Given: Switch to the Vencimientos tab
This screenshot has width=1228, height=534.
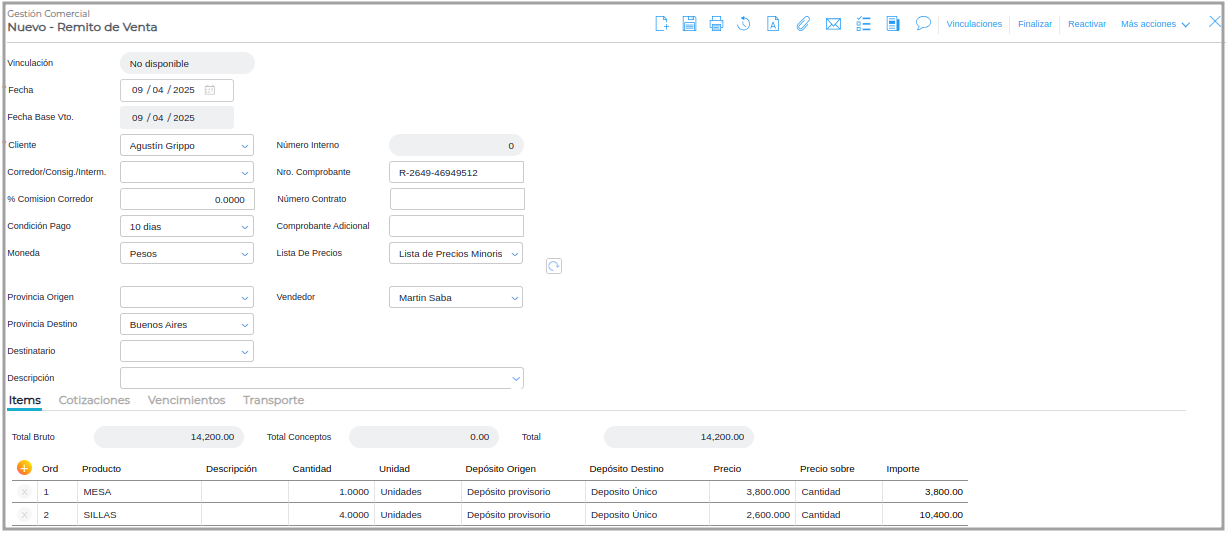Looking at the screenshot, I should pos(186,400).
